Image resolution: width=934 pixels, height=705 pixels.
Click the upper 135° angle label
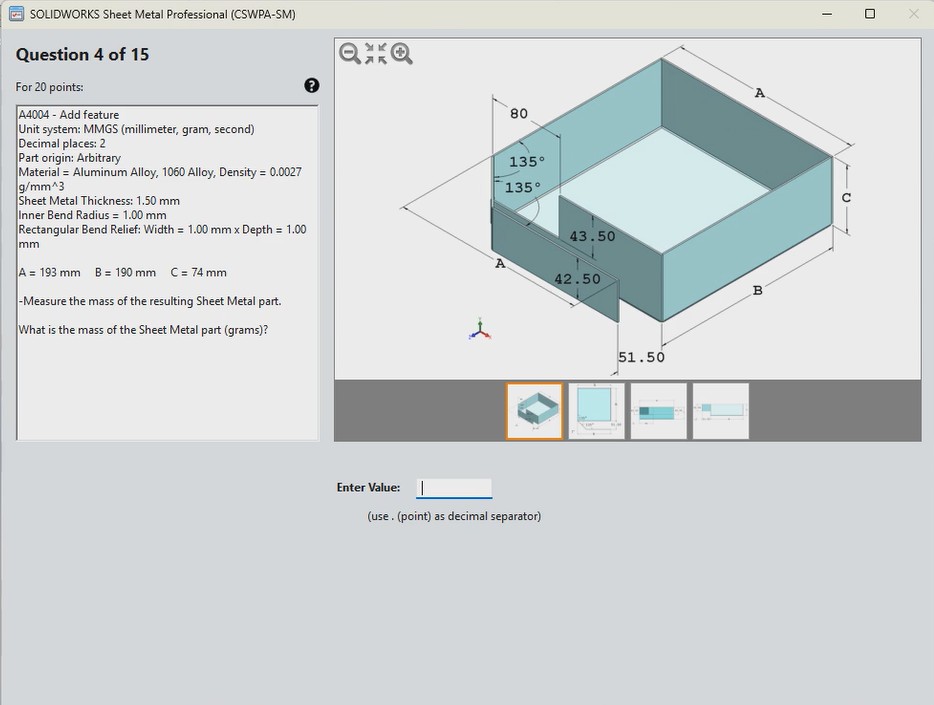pyautogui.click(x=527, y=162)
